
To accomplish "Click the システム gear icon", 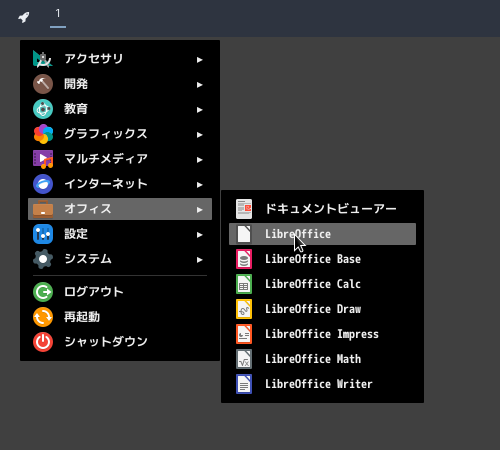I will click(x=43, y=259).
